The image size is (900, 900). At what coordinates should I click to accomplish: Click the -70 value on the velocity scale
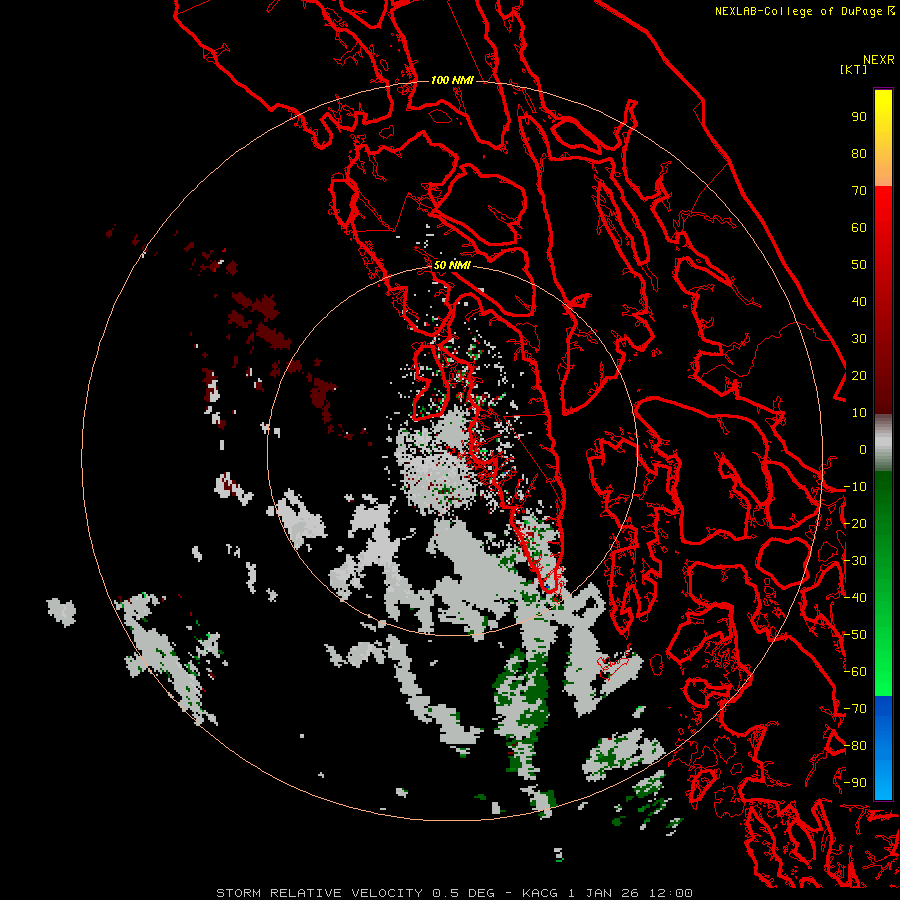click(855, 709)
